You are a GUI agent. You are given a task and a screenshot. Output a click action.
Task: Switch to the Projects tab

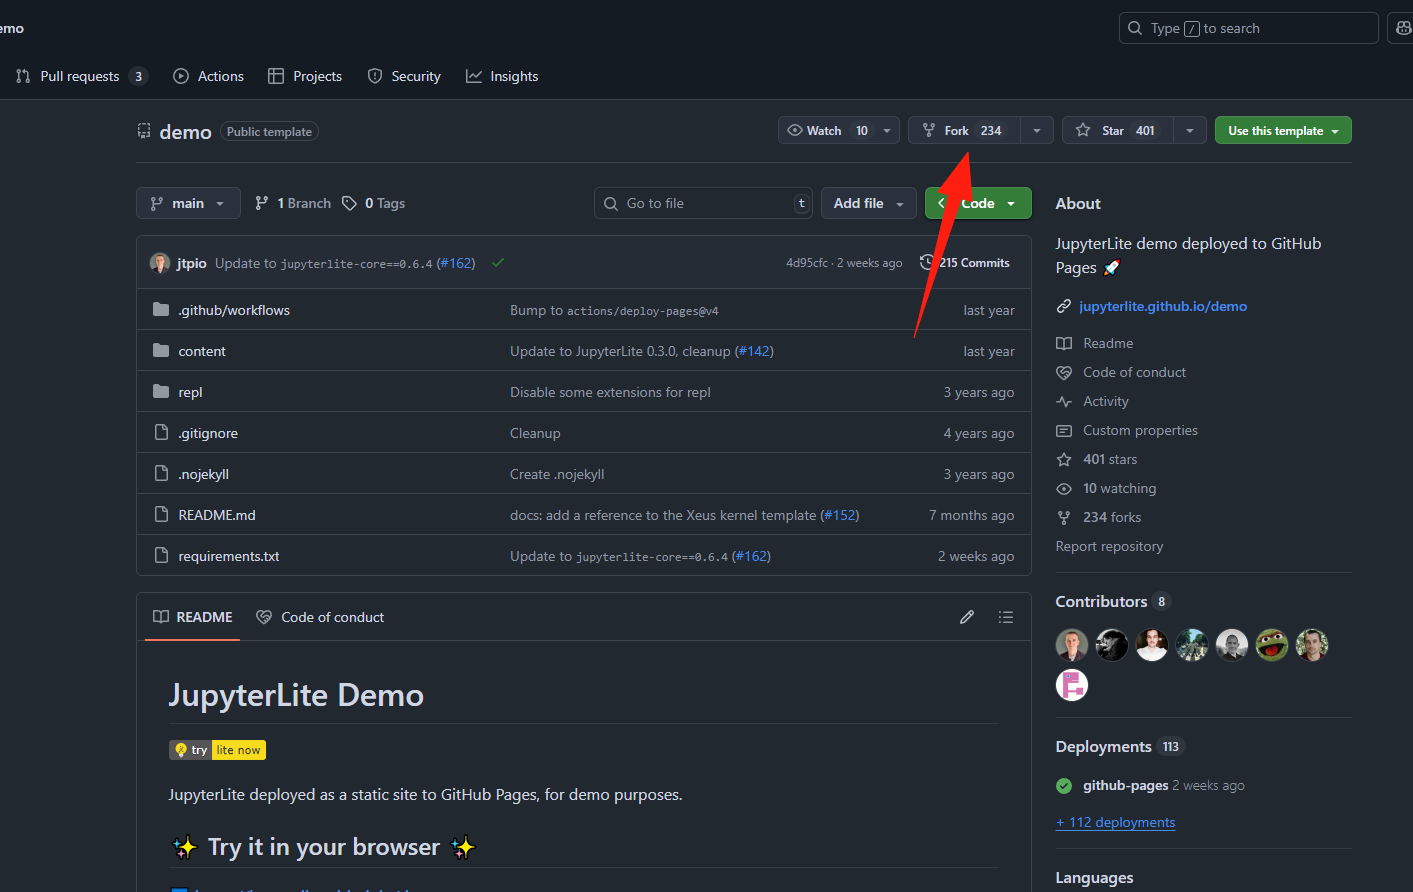pos(305,76)
